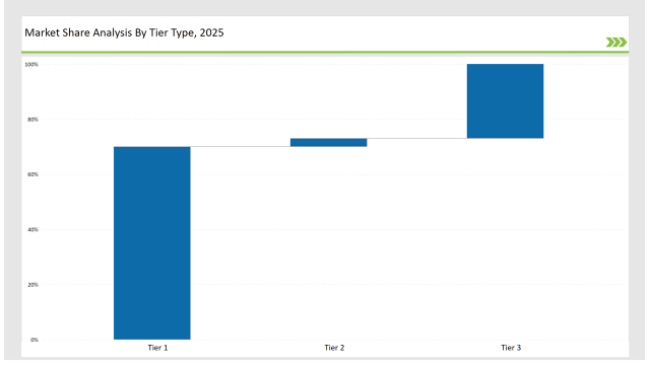Select the Tier 1 bar
The width and height of the screenshot is (650, 365).
pyautogui.click(x=152, y=243)
